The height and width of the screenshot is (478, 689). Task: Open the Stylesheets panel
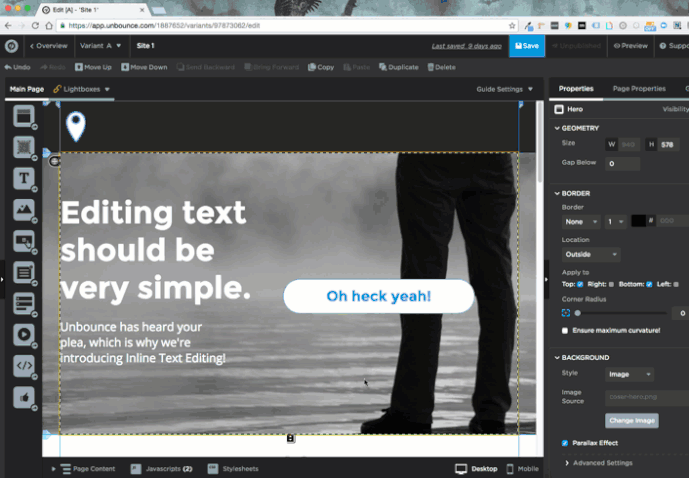click(233, 469)
